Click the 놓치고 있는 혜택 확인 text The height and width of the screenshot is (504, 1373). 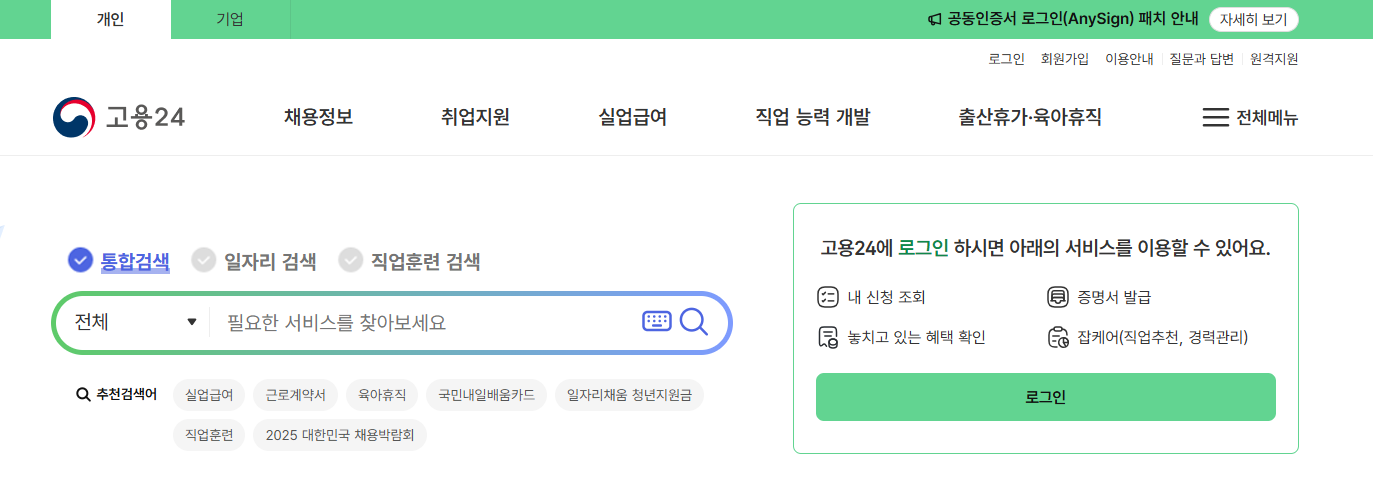916,337
